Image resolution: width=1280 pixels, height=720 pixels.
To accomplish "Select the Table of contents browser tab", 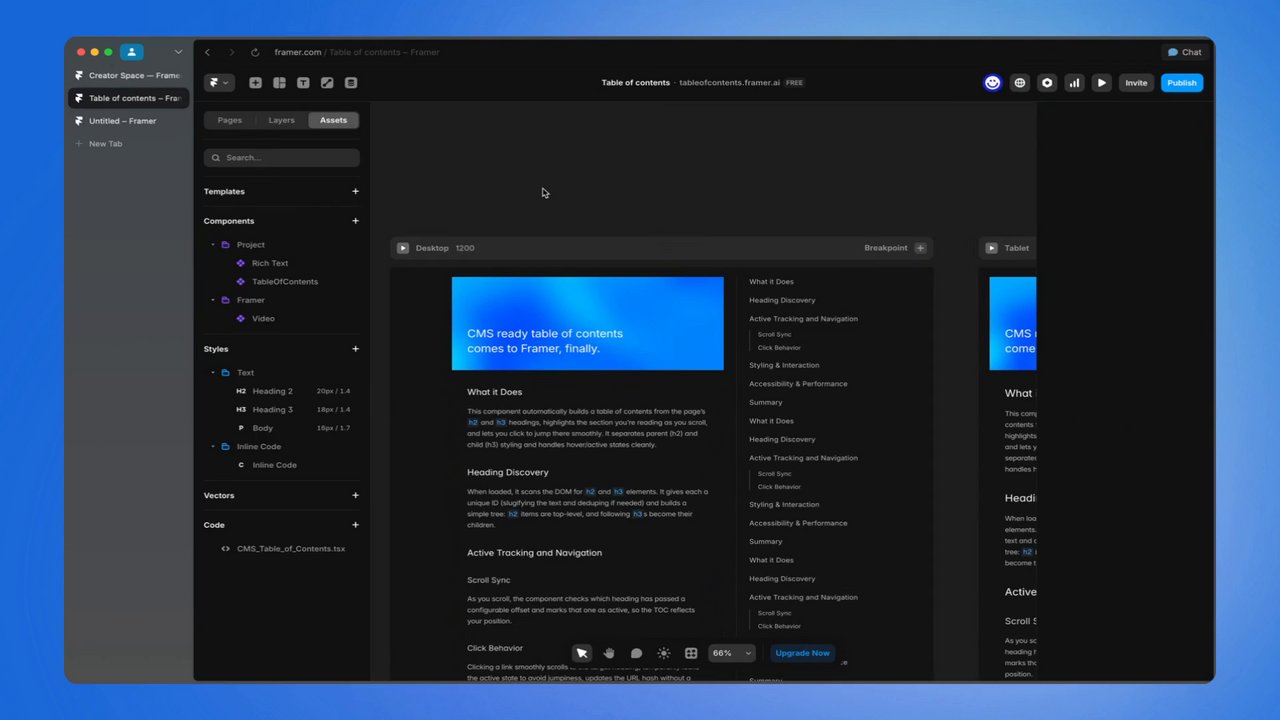I will [128, 98].
